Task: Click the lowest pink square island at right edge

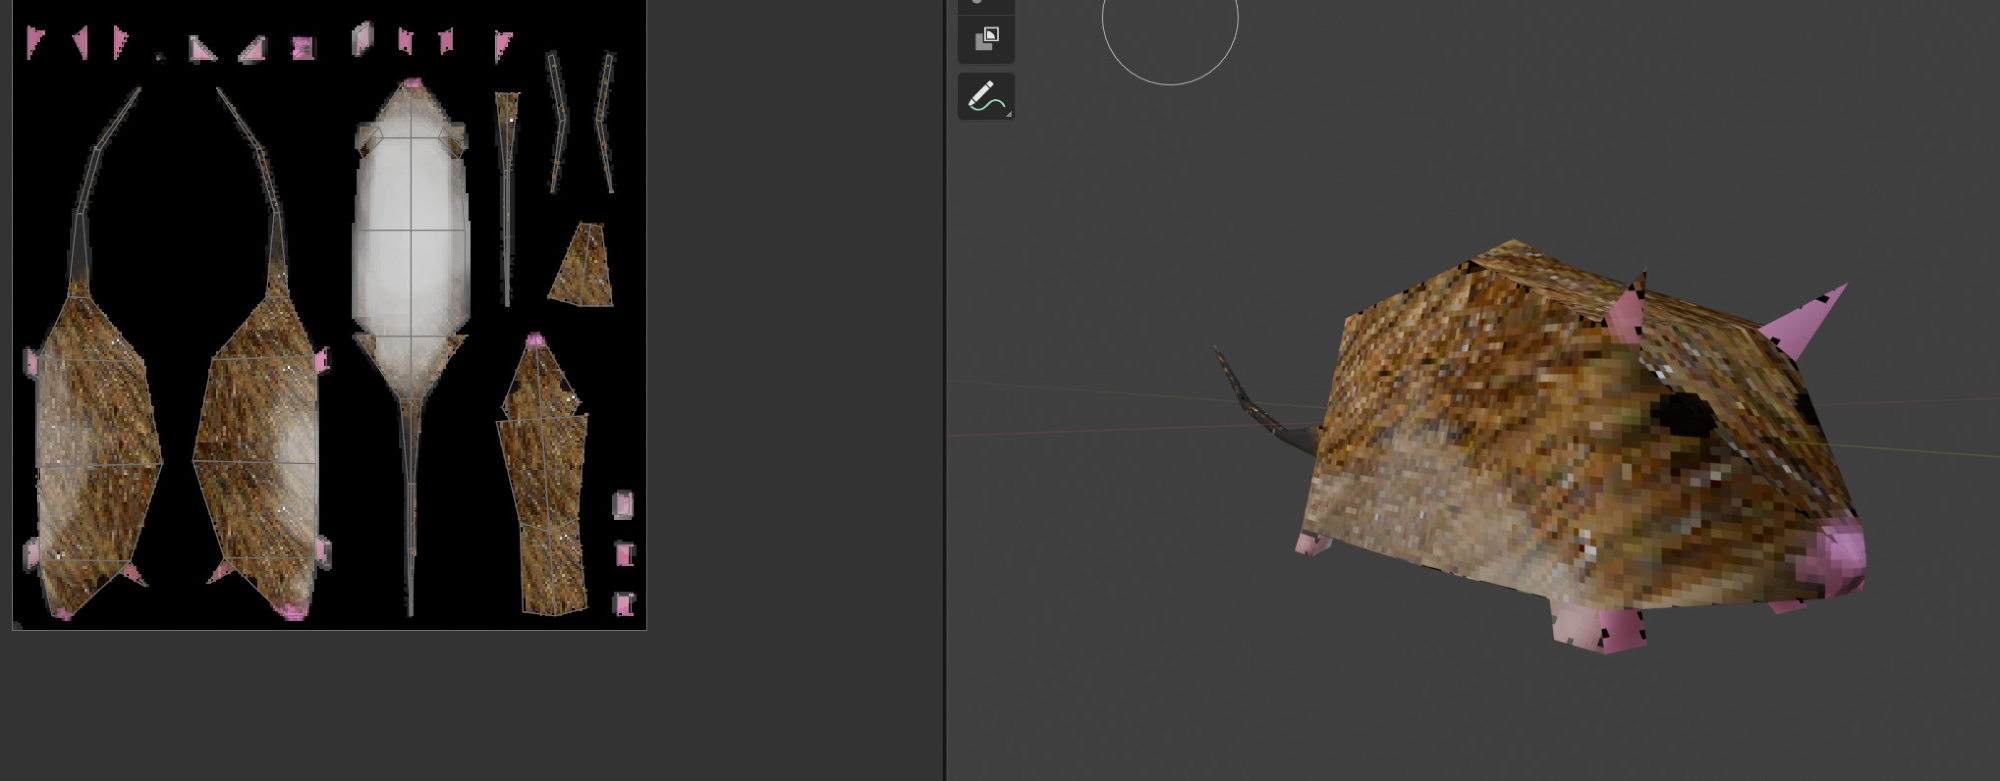Action: click(x=624, y=603)
